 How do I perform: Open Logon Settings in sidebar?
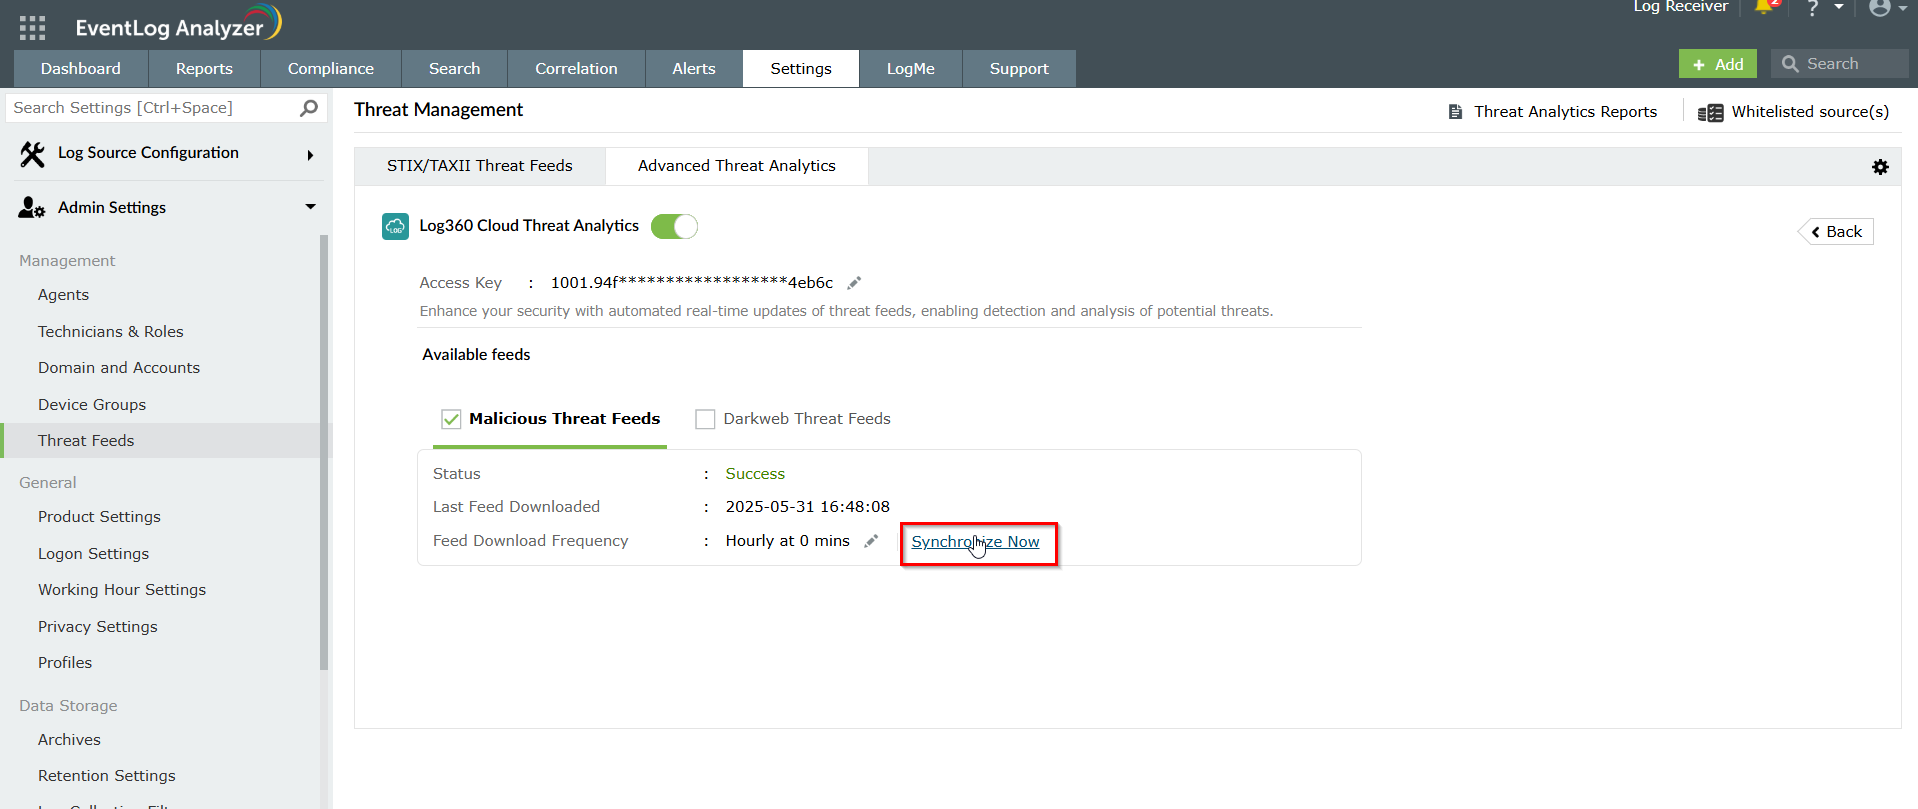(93, 554)
